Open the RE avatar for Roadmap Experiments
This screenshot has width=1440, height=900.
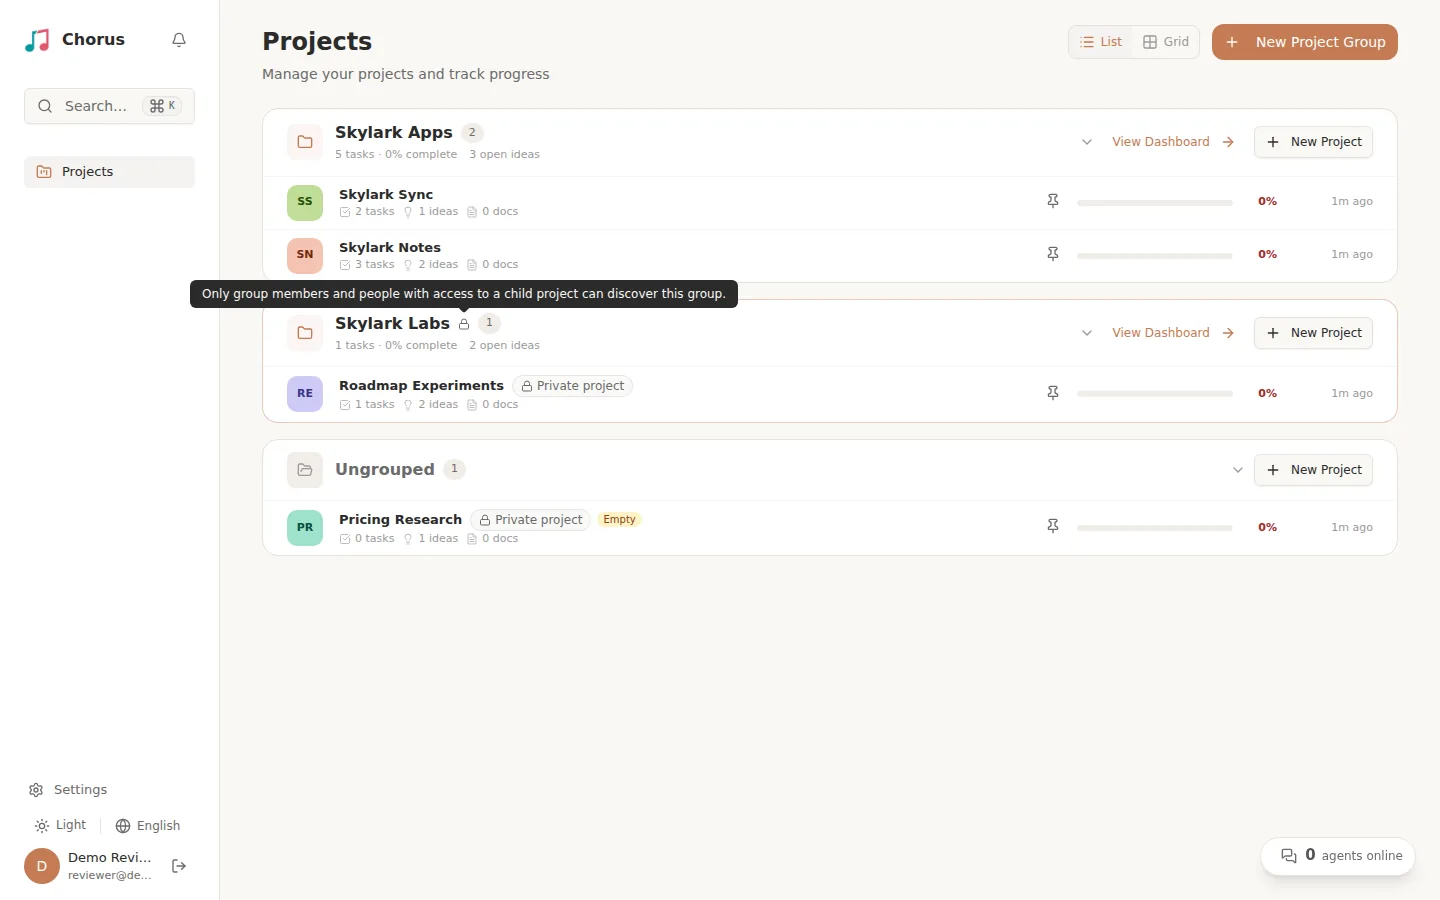click(305, 394)
